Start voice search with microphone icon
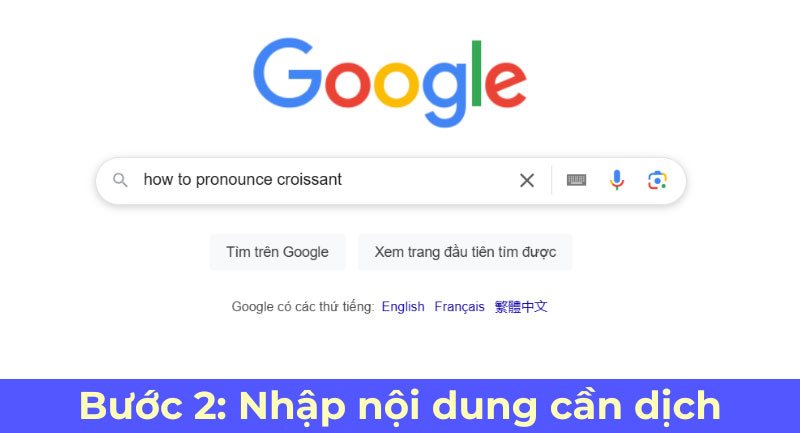The width and height of the screenshot is (800, 433). coord(617,180)
